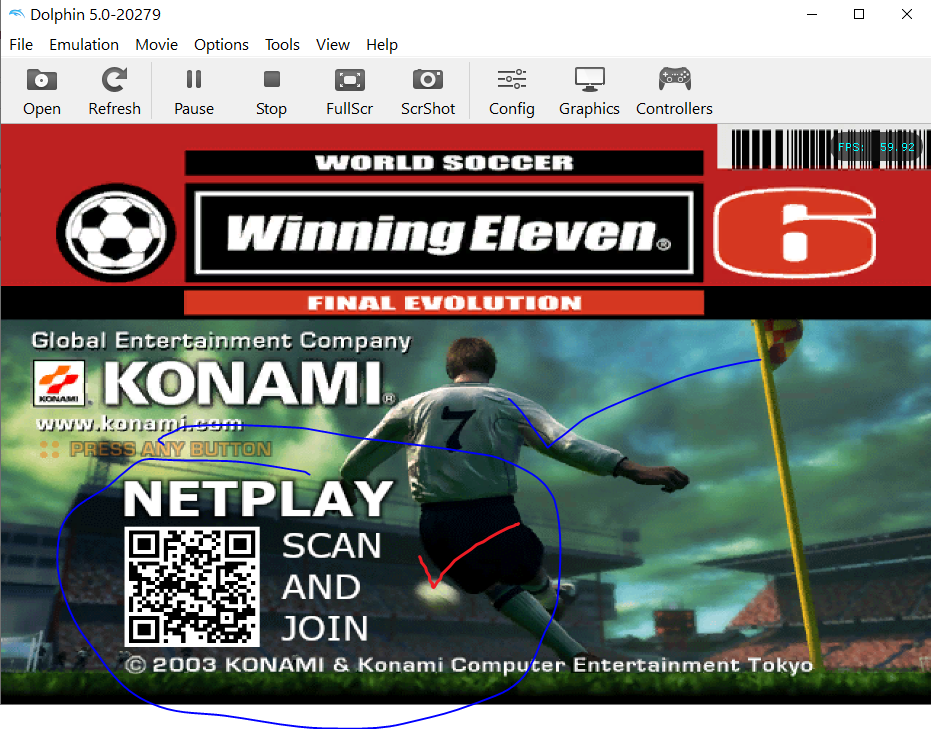Open the File menu
931x729 pixels.
point(21,45)
